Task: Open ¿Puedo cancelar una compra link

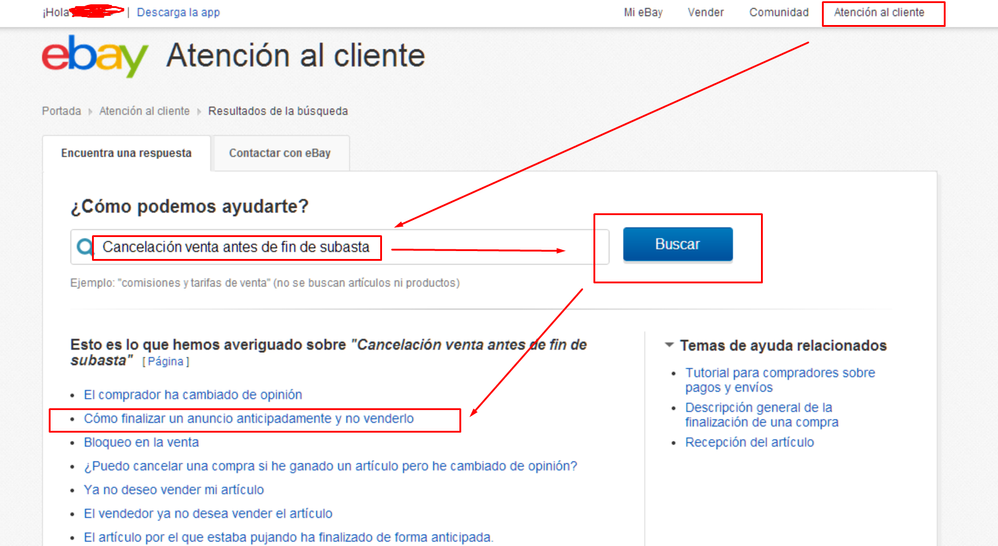Action: pyautogui.click(x=330, y=466)
